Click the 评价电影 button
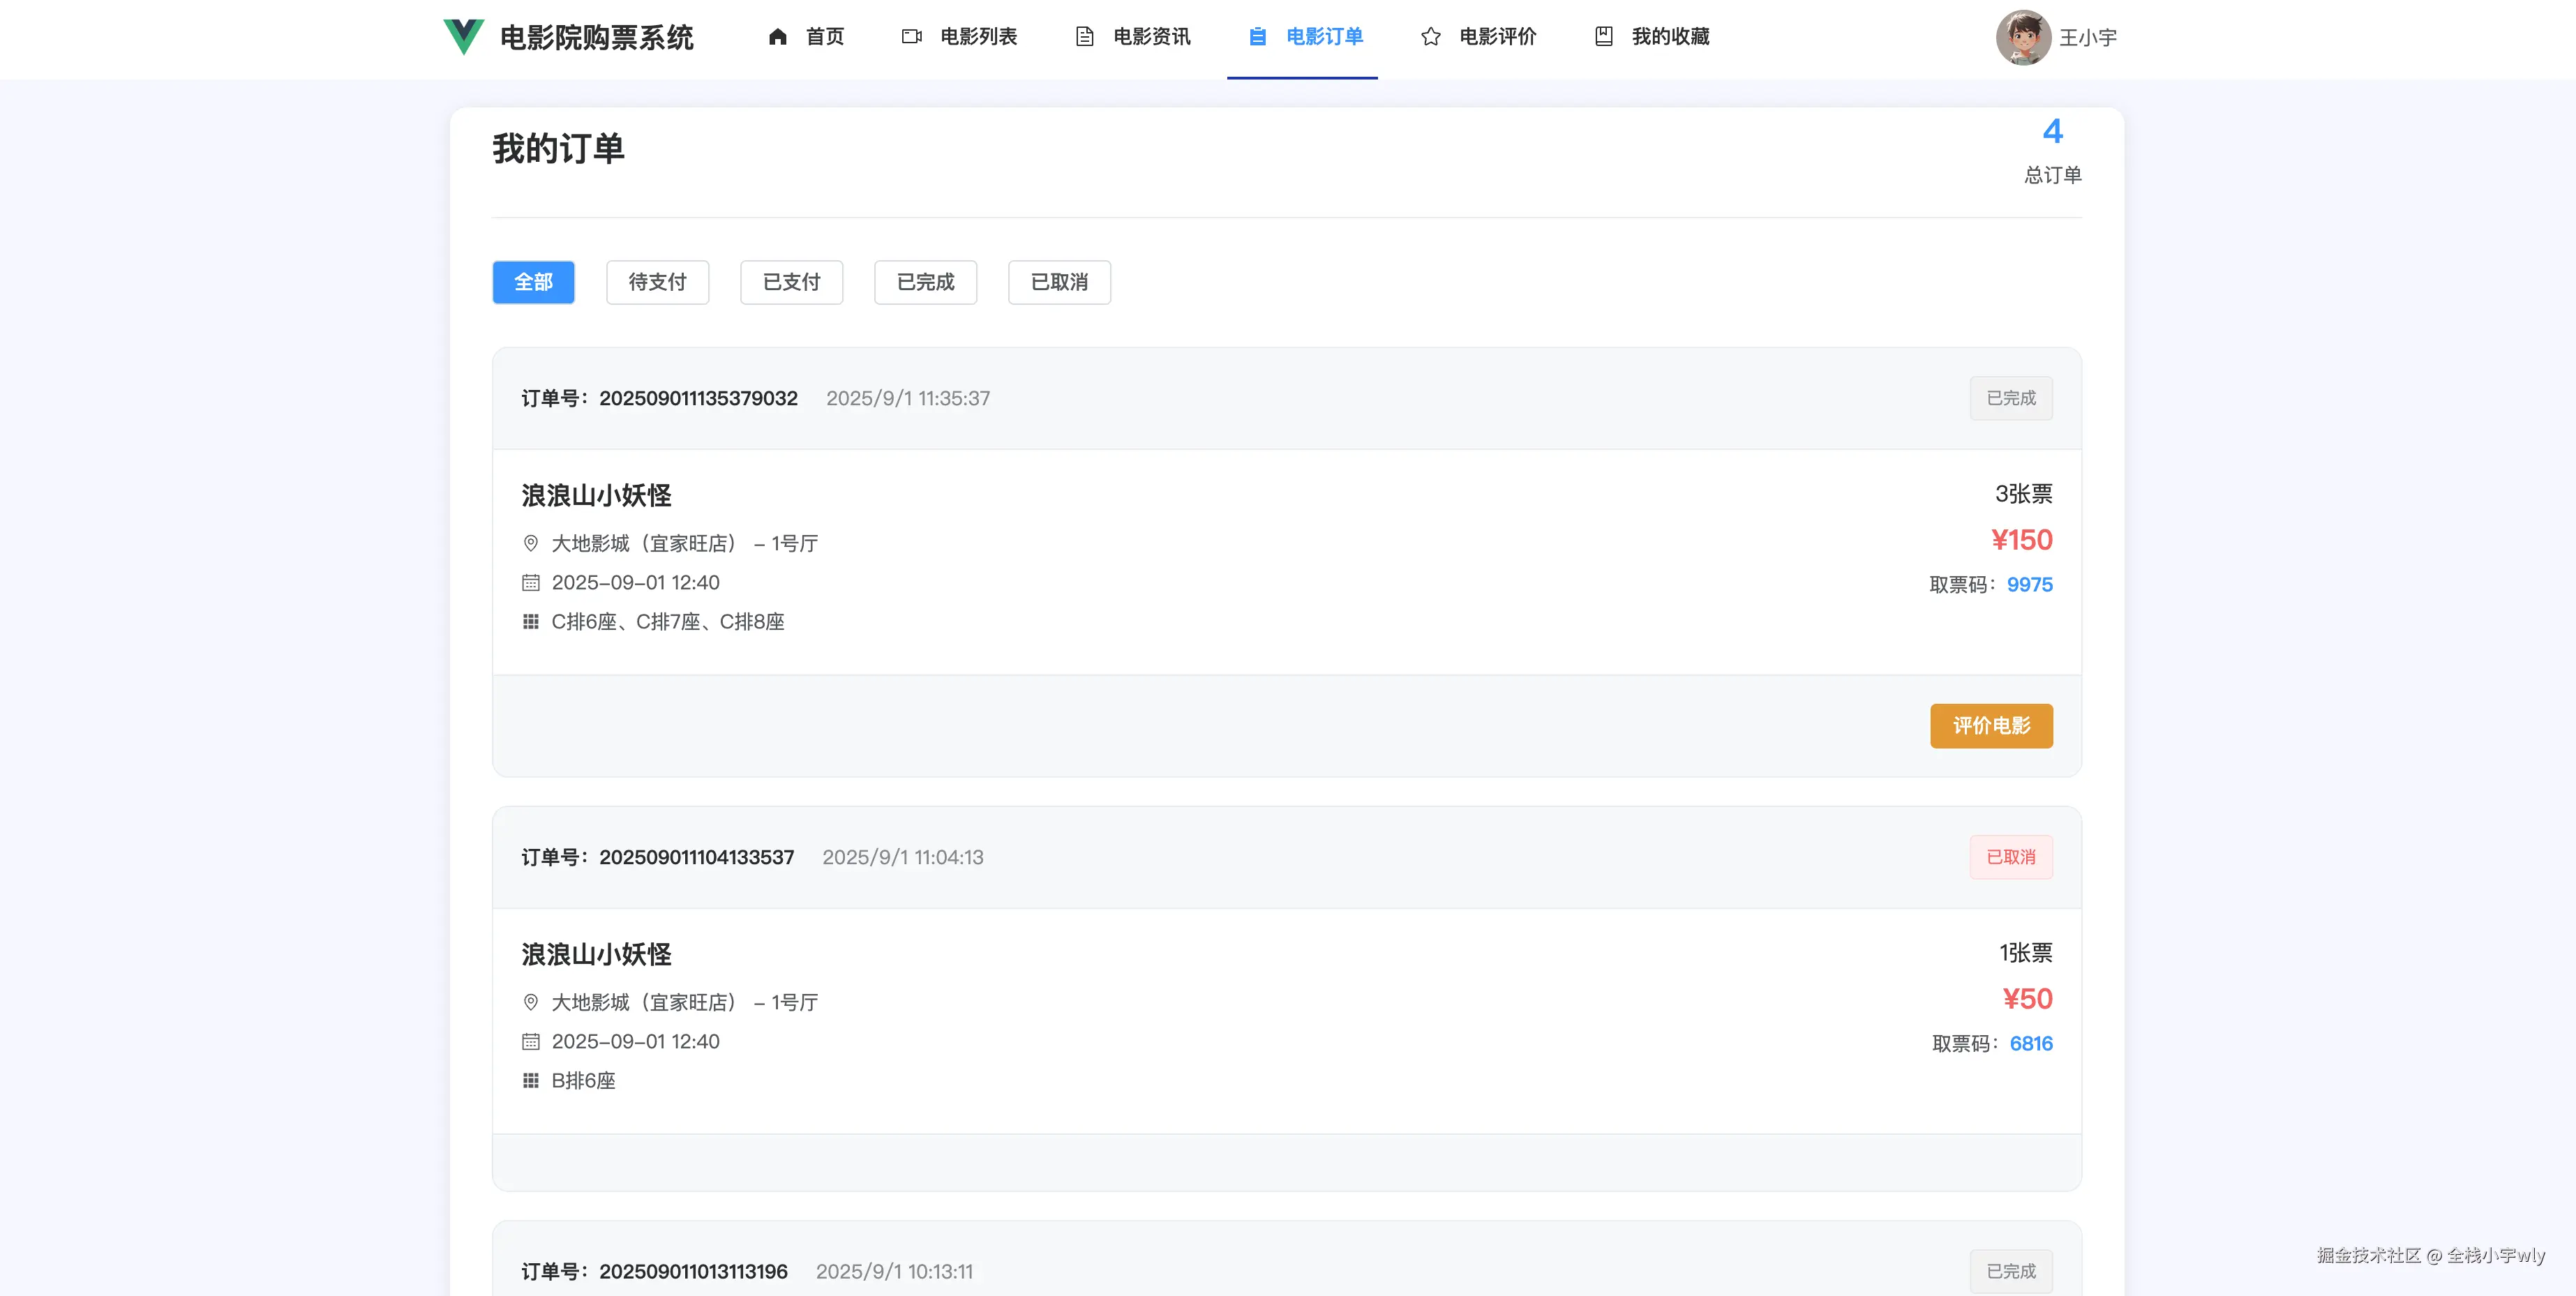Screen dimensions: 2576x1296 coord(1991,726)
